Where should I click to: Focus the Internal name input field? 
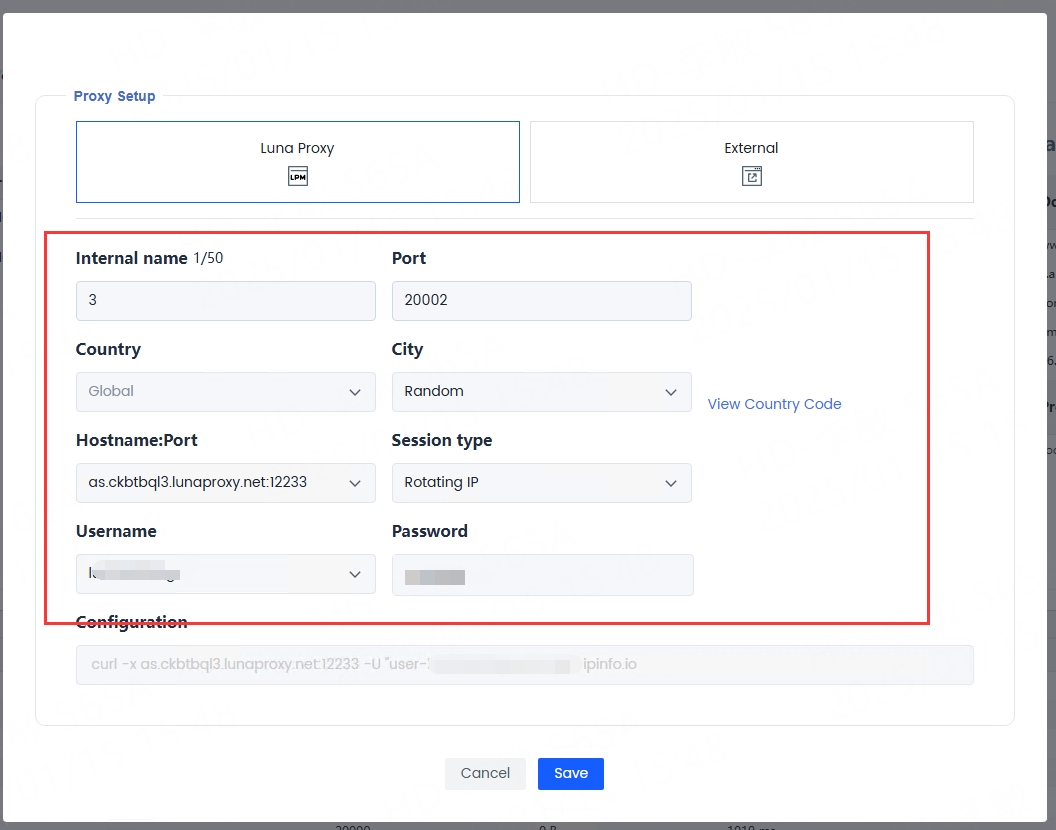(225, 300)
